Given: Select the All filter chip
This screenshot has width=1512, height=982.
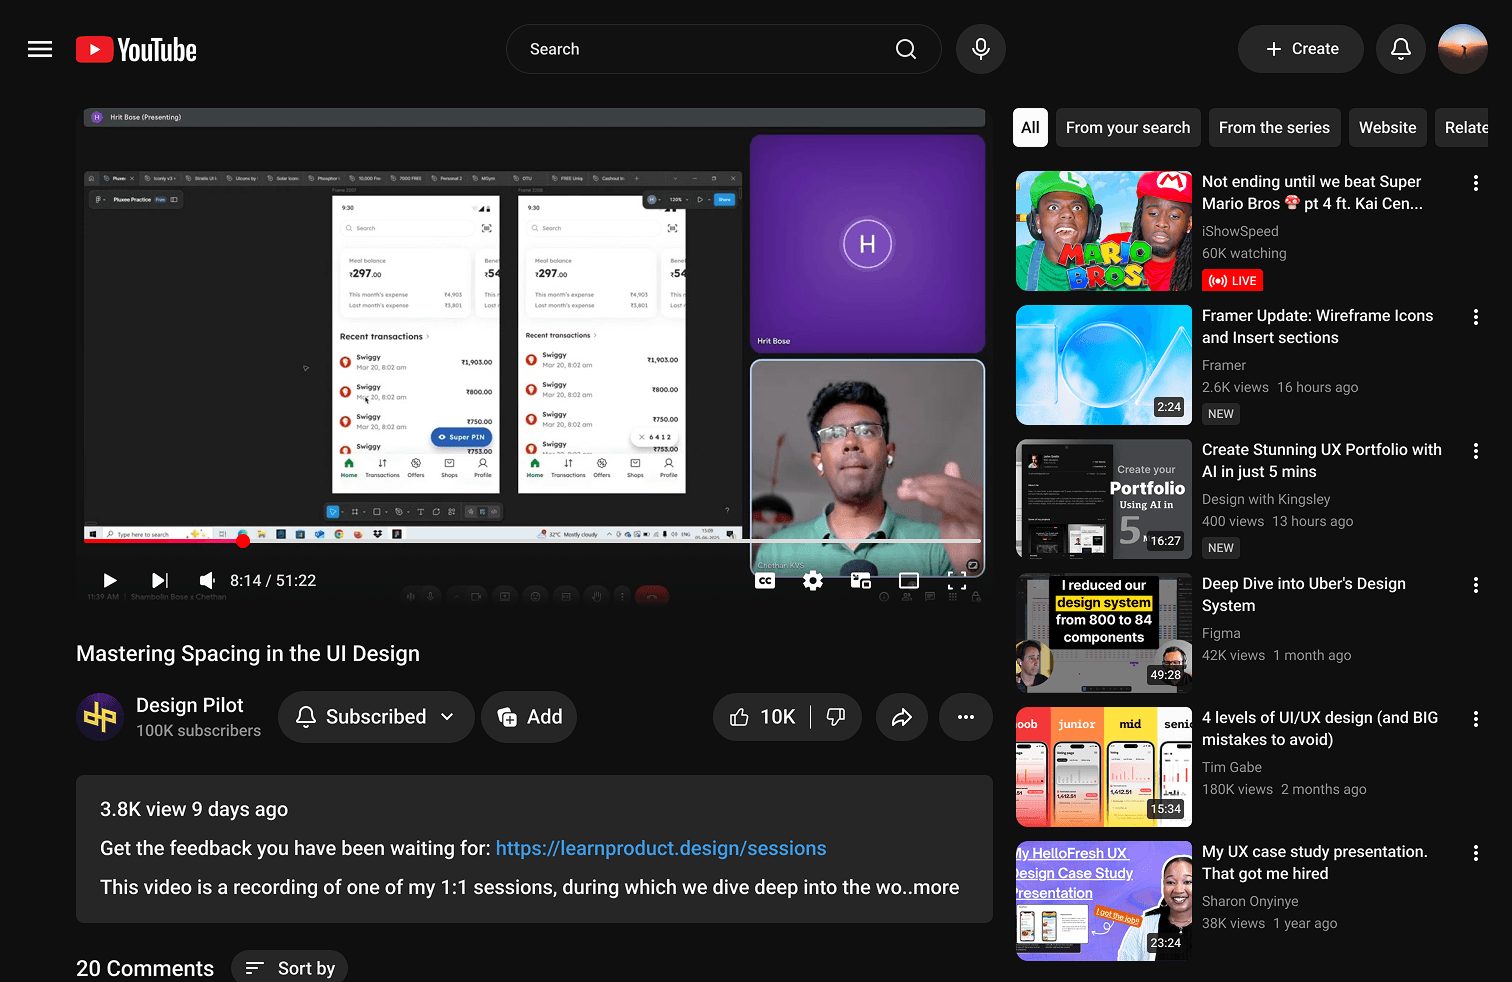Looking at the screenshot, I should [x=1030, y=128].
